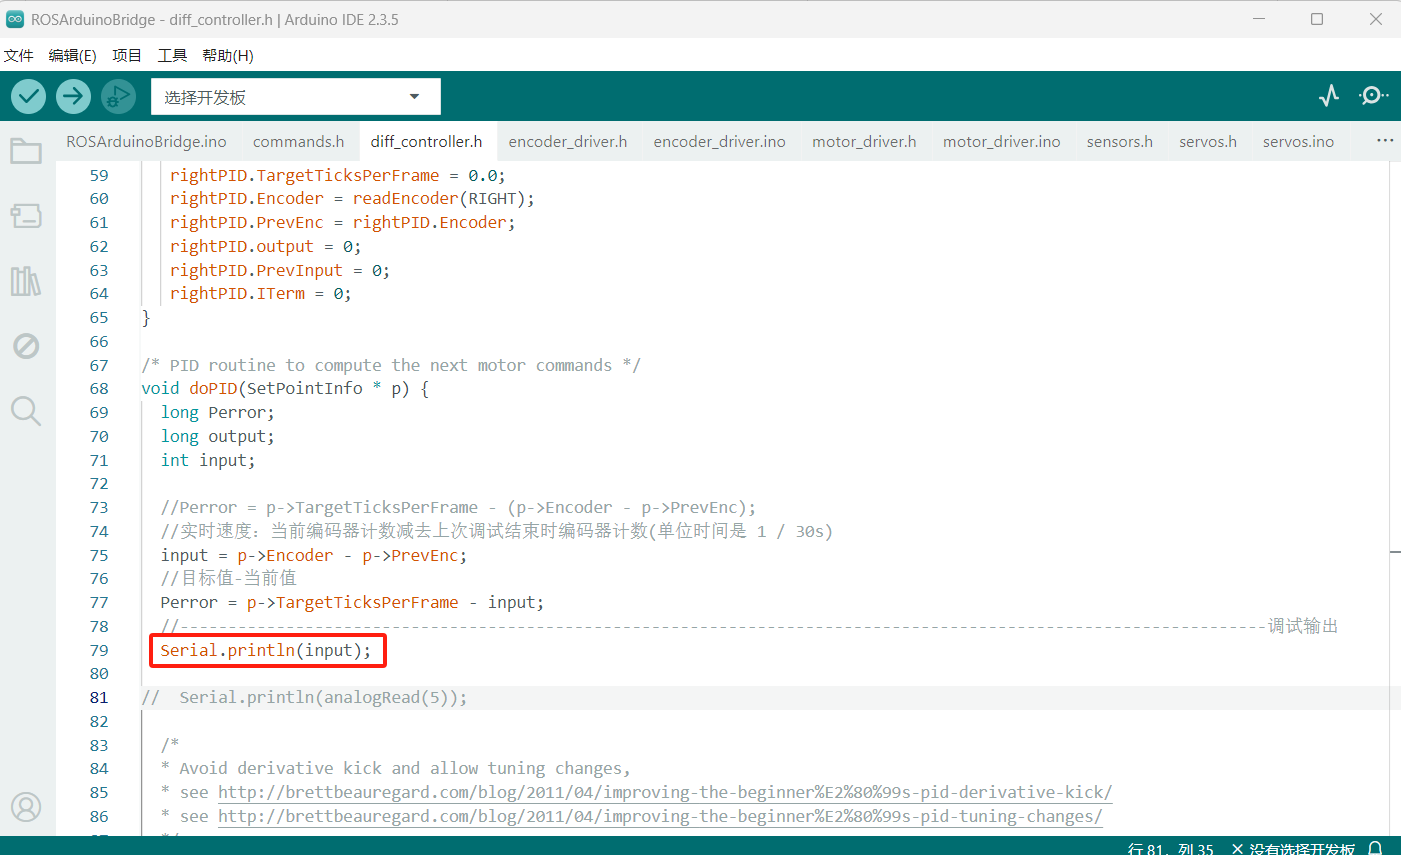Open the pid-derivative-kick blog link
This screenshot has height=855, width=1401.
tap(665, 793)
